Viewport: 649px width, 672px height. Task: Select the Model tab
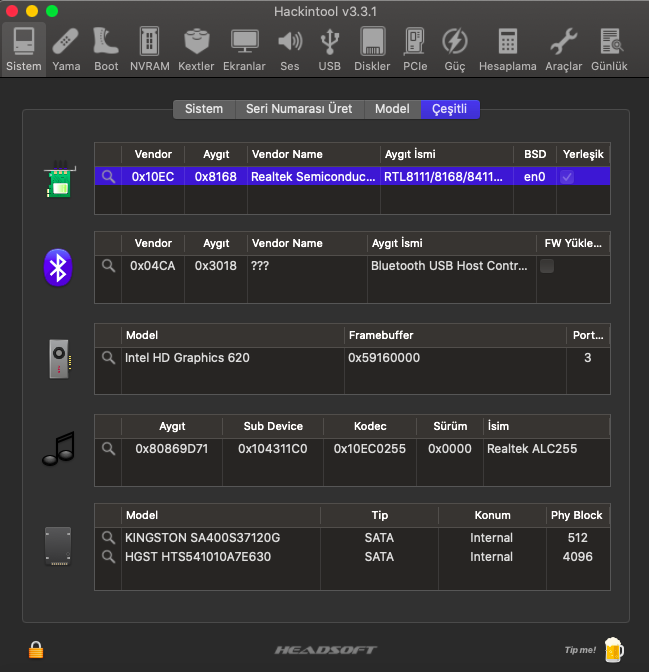[392, 109]
